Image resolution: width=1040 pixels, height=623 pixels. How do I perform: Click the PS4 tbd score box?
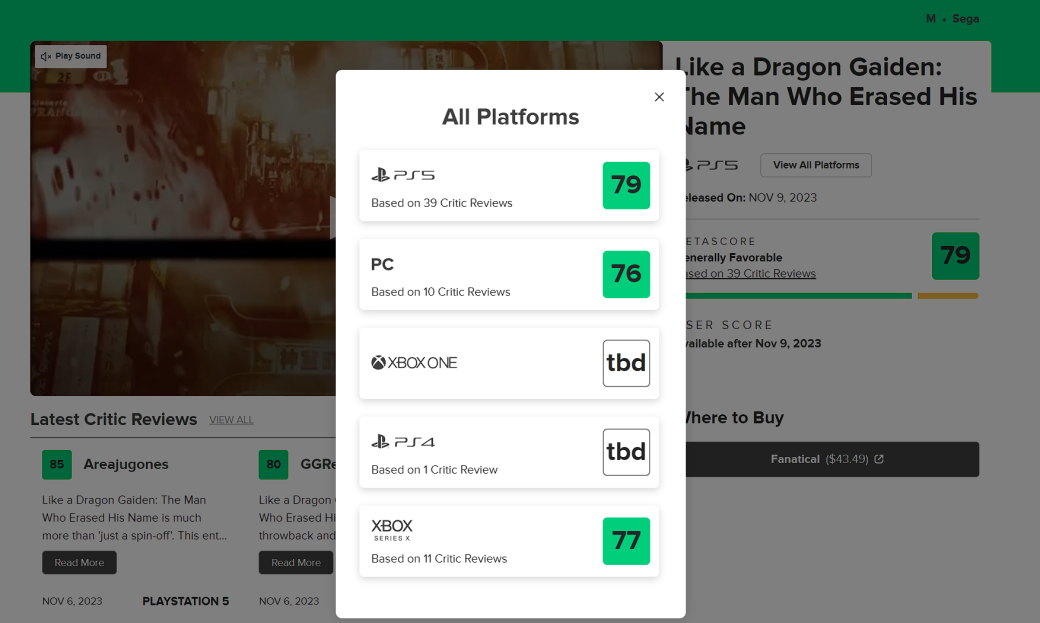pyautogui.click(x=626, y=452)
